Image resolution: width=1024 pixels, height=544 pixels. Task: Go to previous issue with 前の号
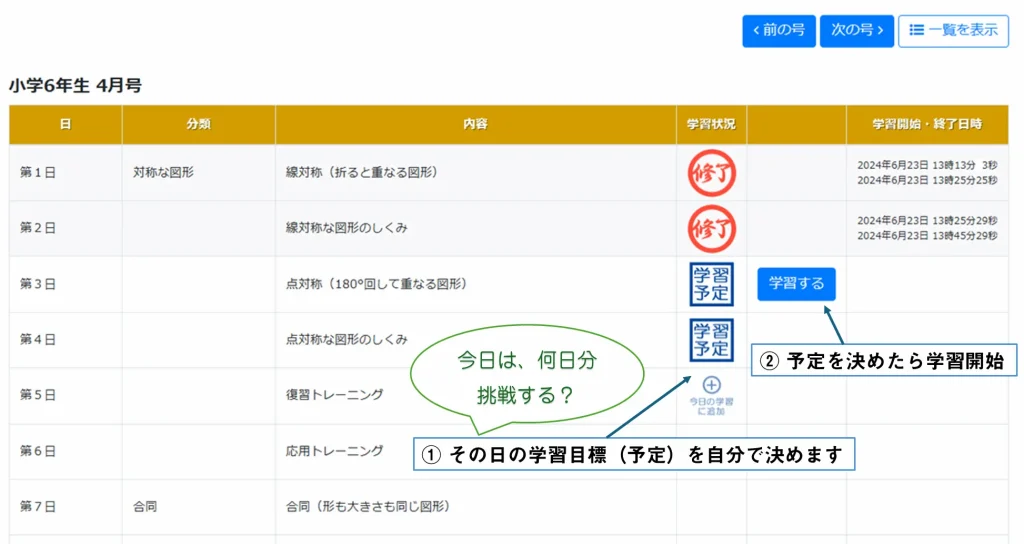point(779,30)
